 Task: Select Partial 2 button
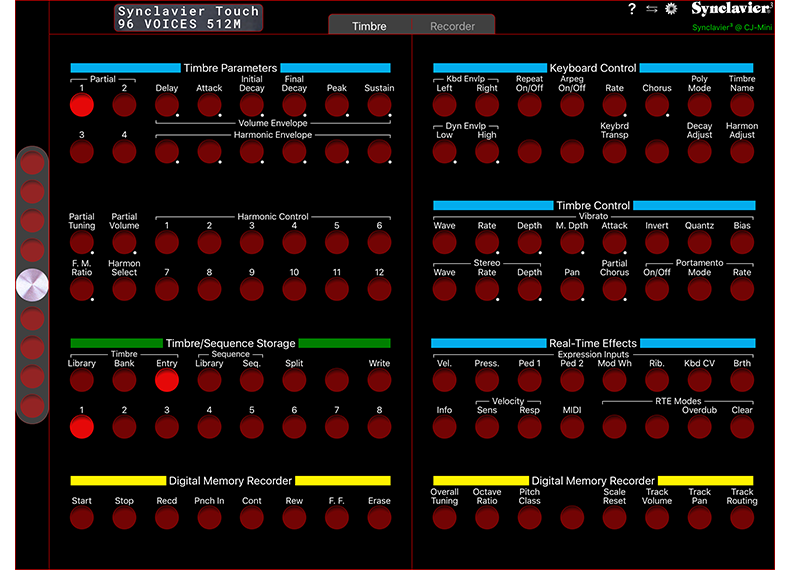124,105
